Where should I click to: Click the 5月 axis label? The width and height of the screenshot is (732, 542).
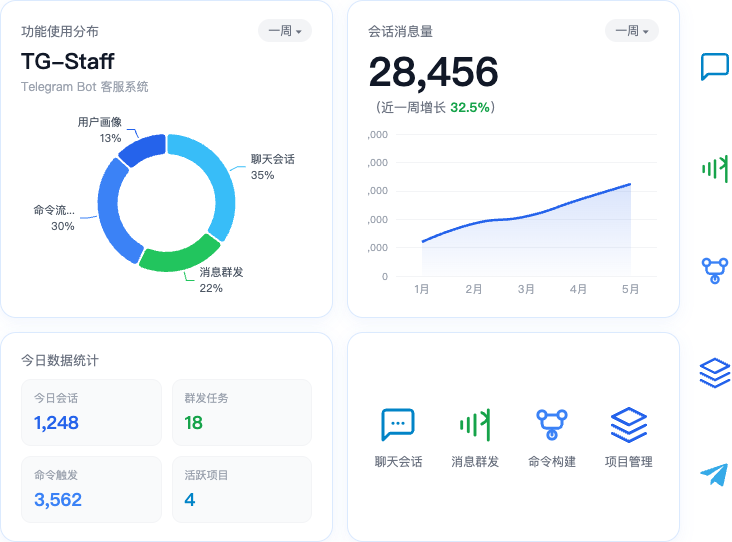tap(630, 289)
